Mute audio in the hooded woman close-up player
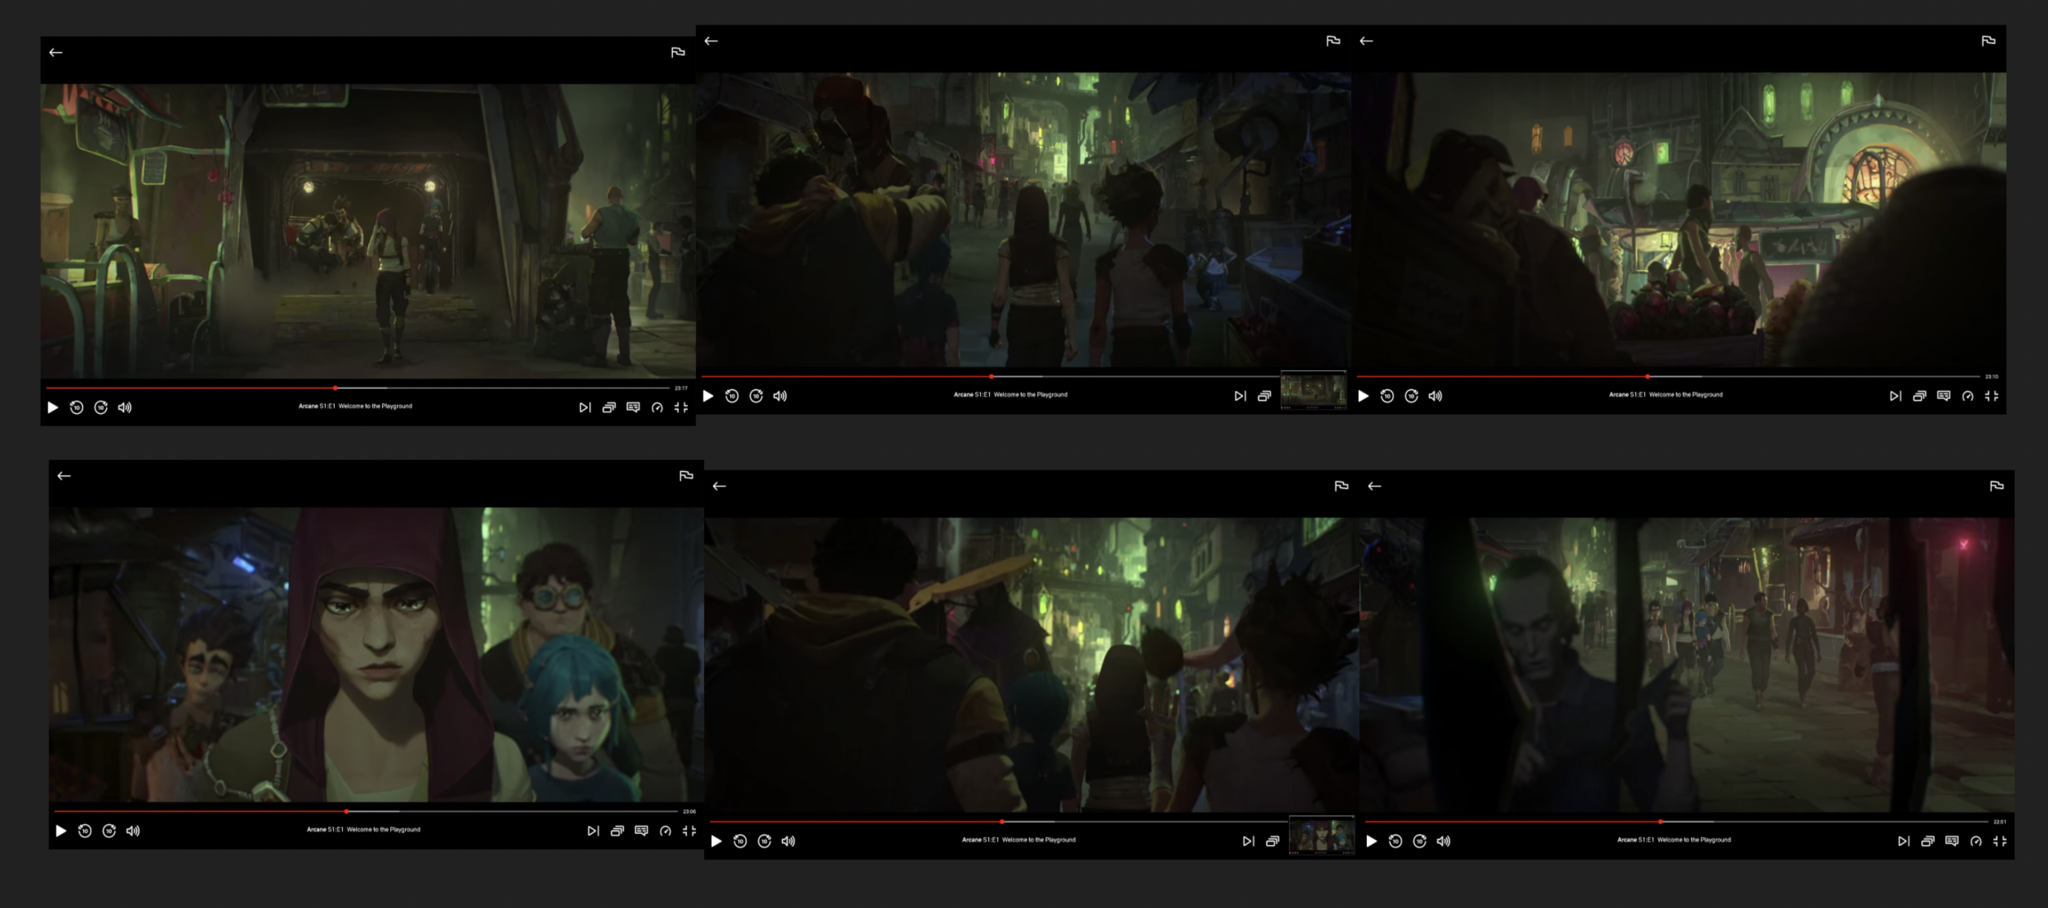 coord(133,831)
